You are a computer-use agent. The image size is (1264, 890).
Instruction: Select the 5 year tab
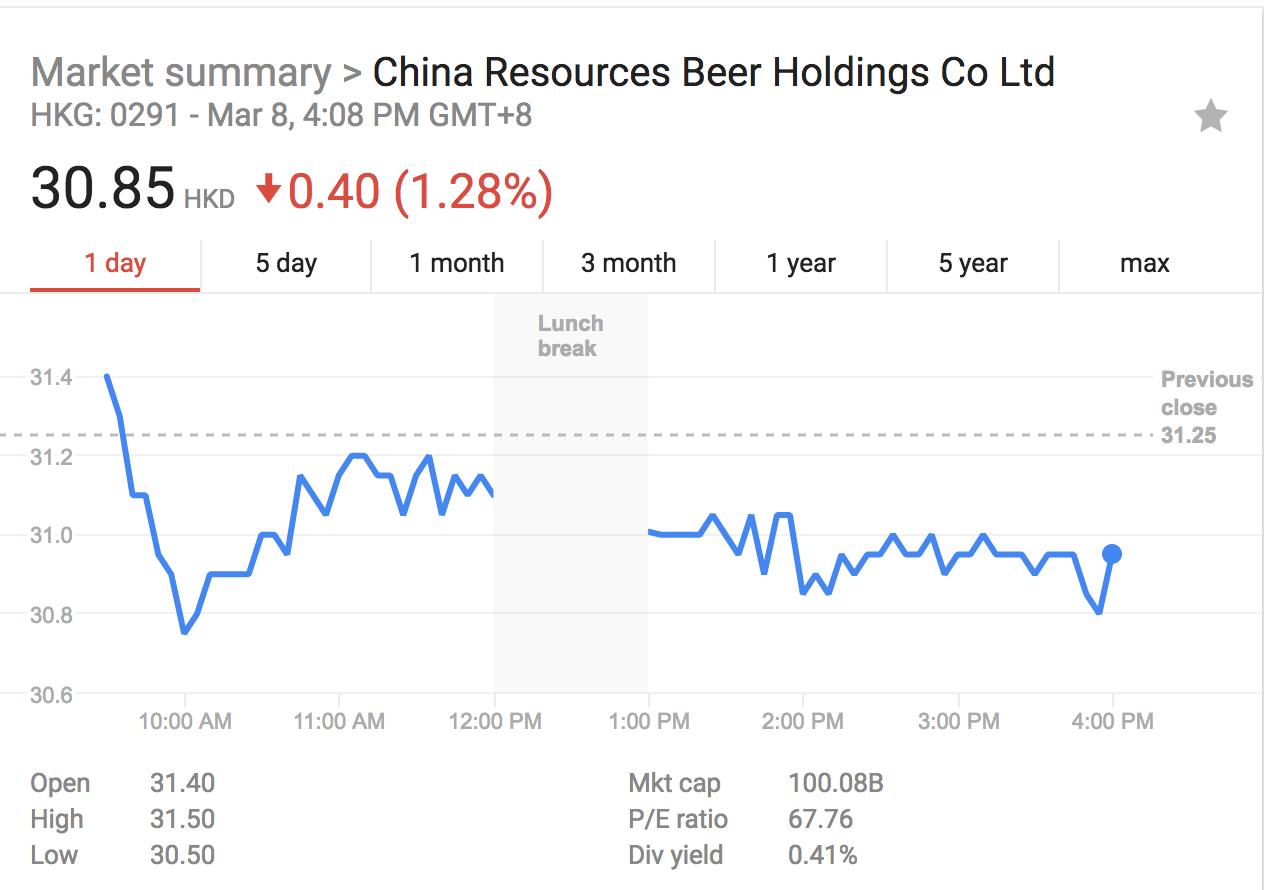coord(972,264)
